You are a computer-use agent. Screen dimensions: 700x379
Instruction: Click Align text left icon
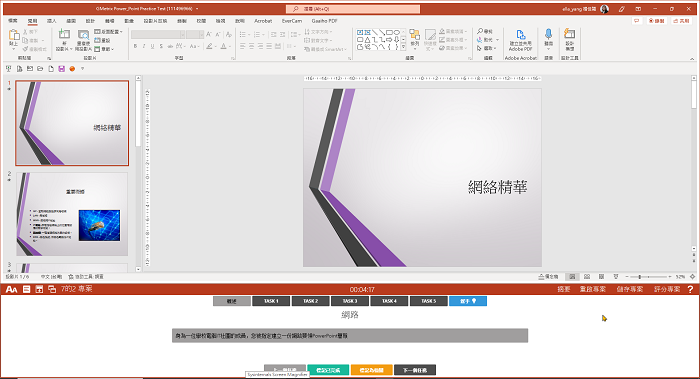coord(242,46)
